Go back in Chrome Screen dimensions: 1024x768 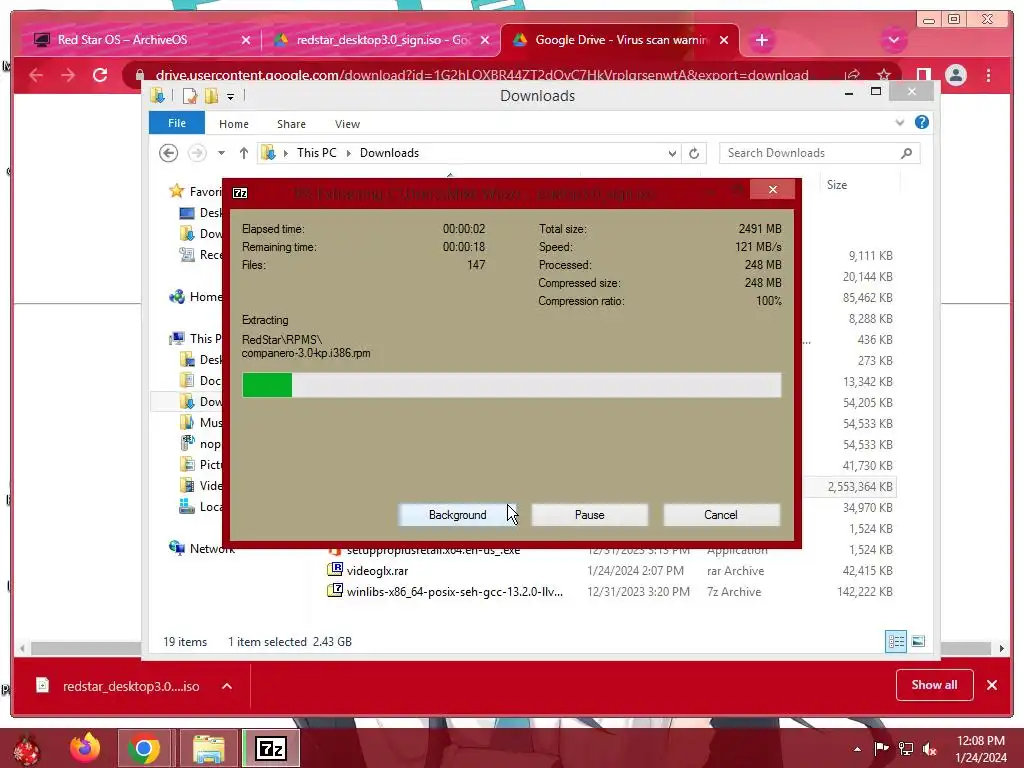point(36,75)
